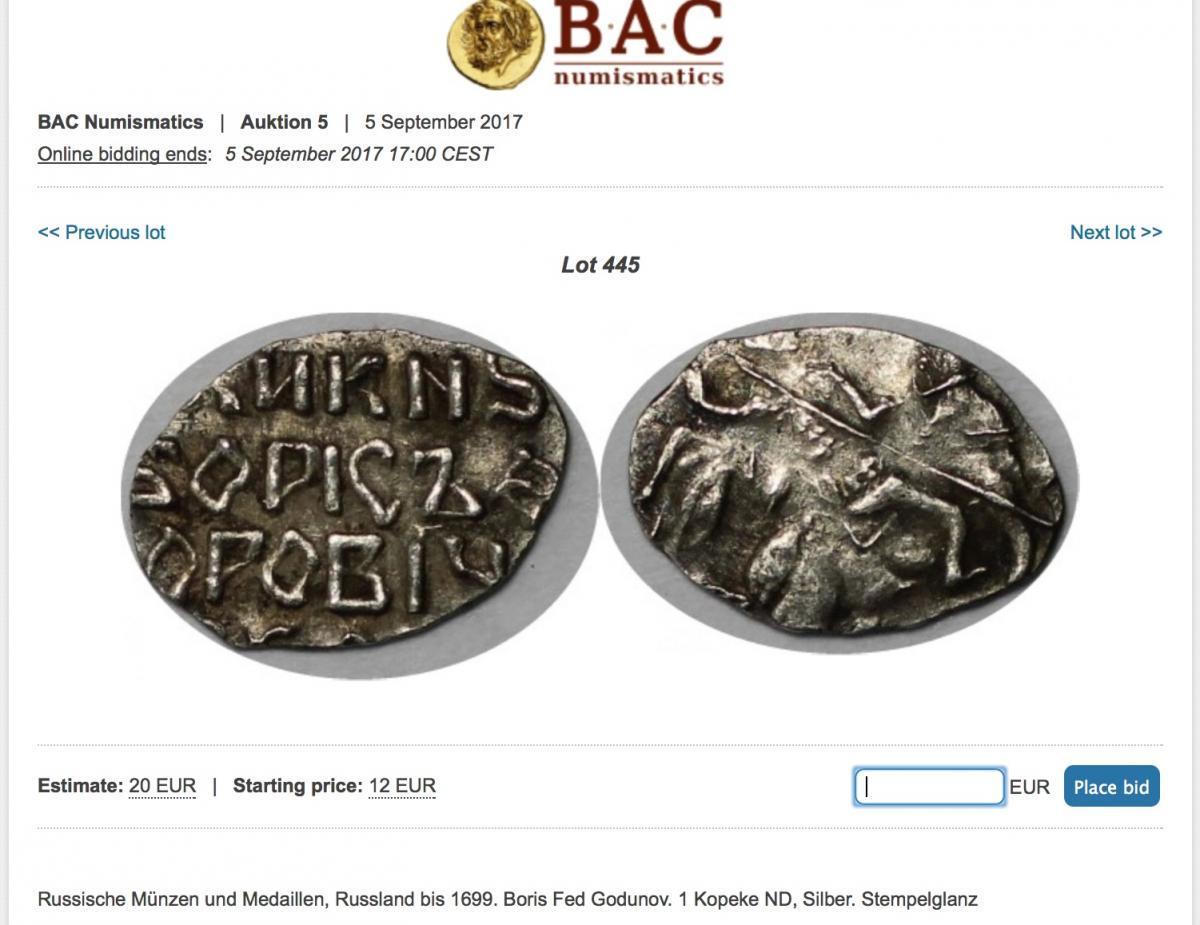The width and height of the screenshot is (1200, 925).
Task: Click the gold coin BAC logo icon
Action: coord(496,44)
